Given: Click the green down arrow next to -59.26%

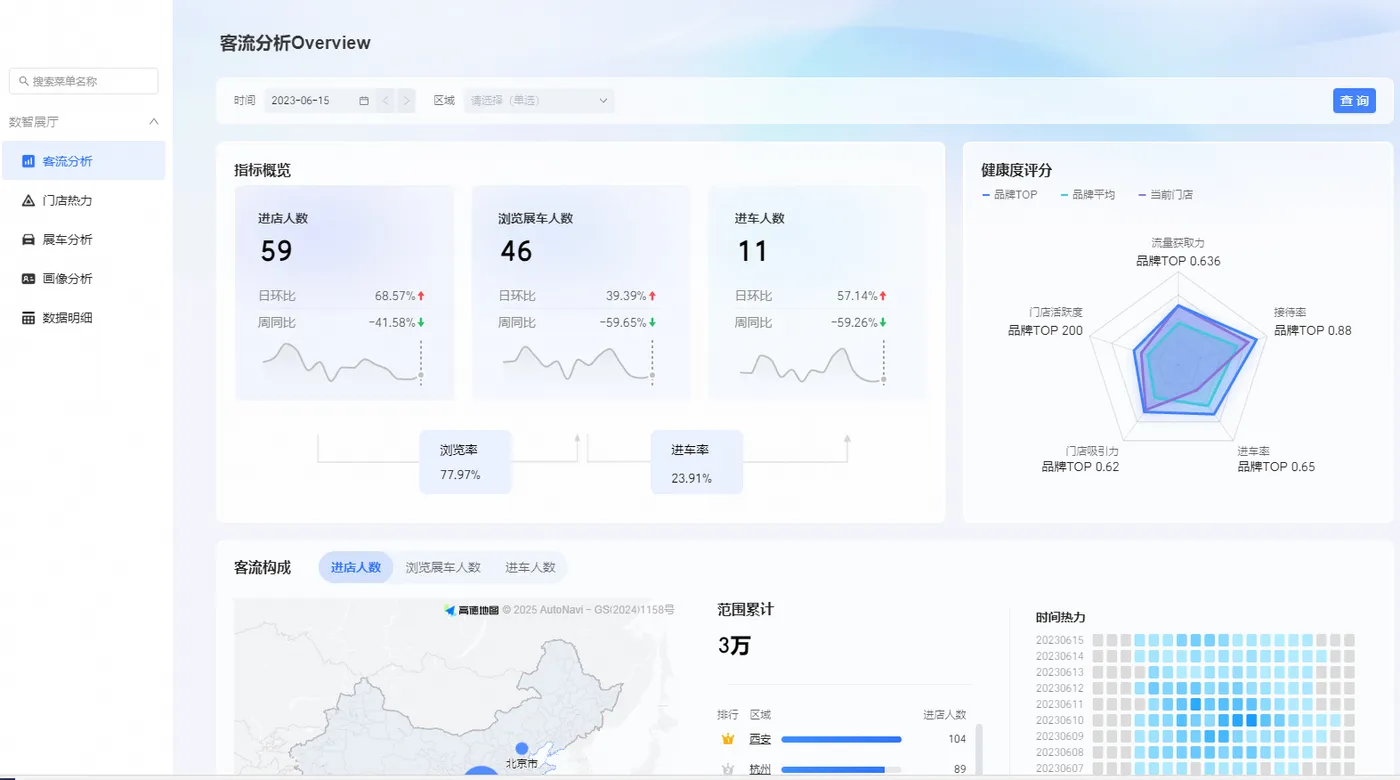Looking at the screenshot, I should pos(883,323).
